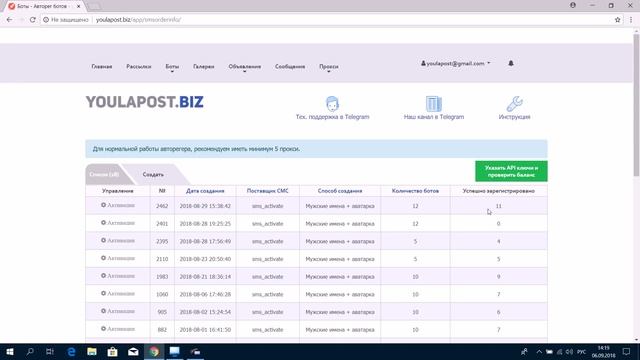Open Edge browser from the taskbar

coord(71,352)
